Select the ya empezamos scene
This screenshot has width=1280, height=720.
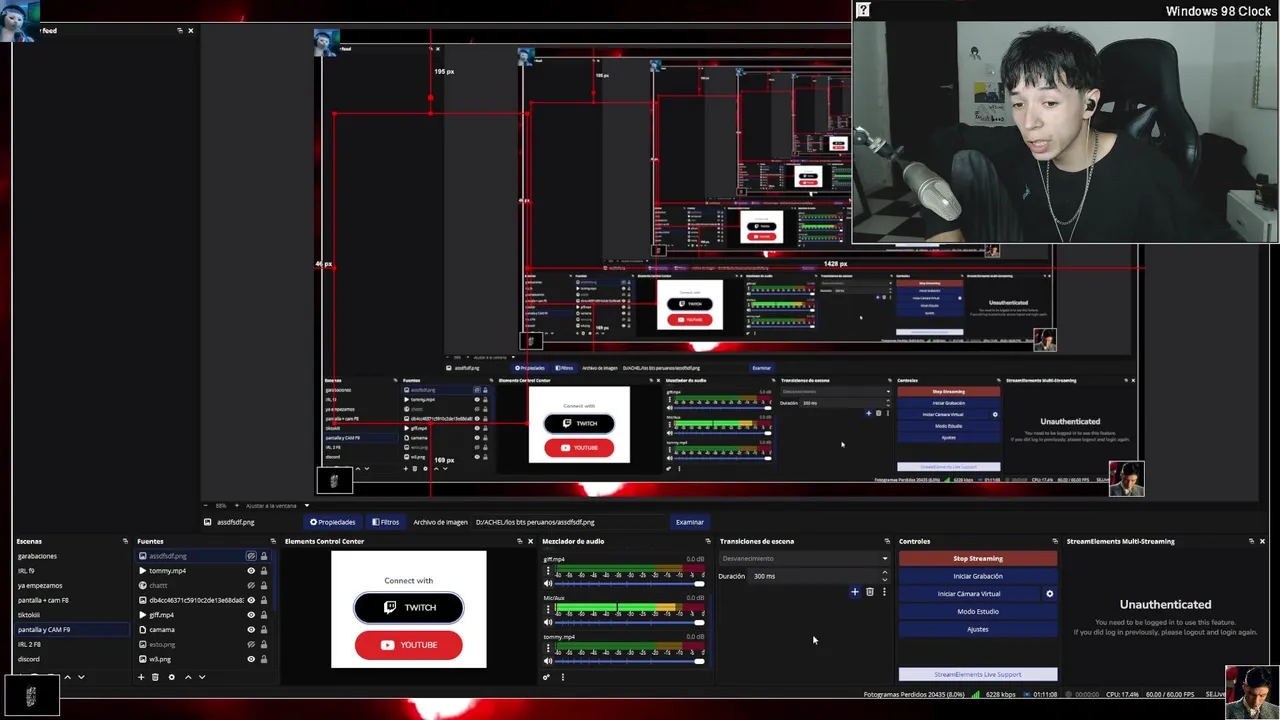point(40,585)
